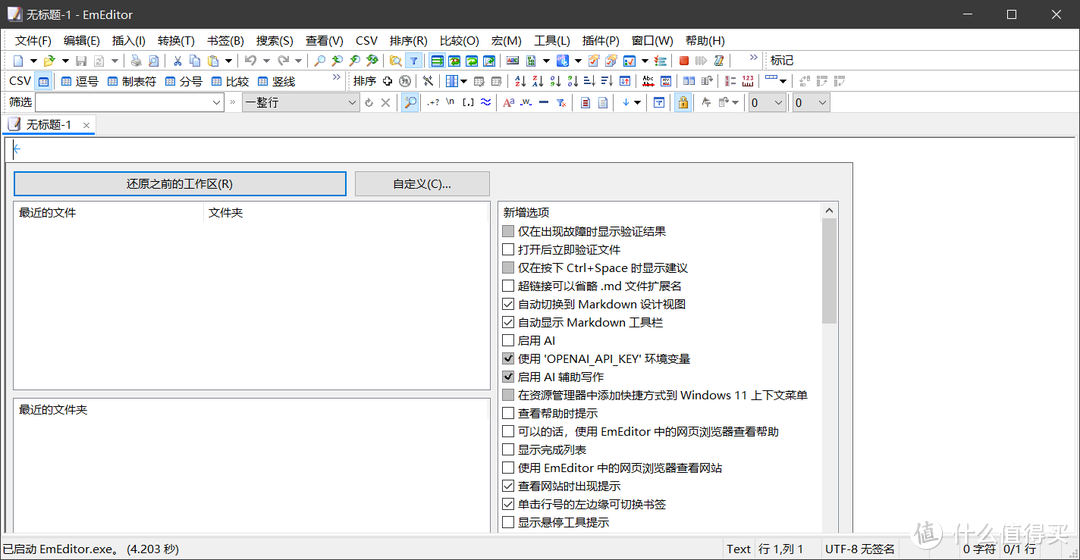Open the 搜索(S) menu
This screenshot has height=560, width=1080.
pyautogui.click(x=274, y=41)
